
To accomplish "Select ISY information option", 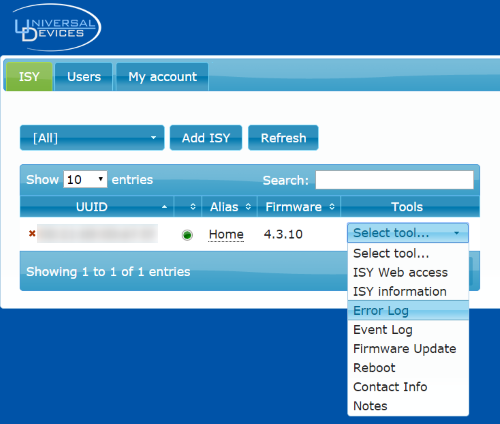I will pos(408,291).
